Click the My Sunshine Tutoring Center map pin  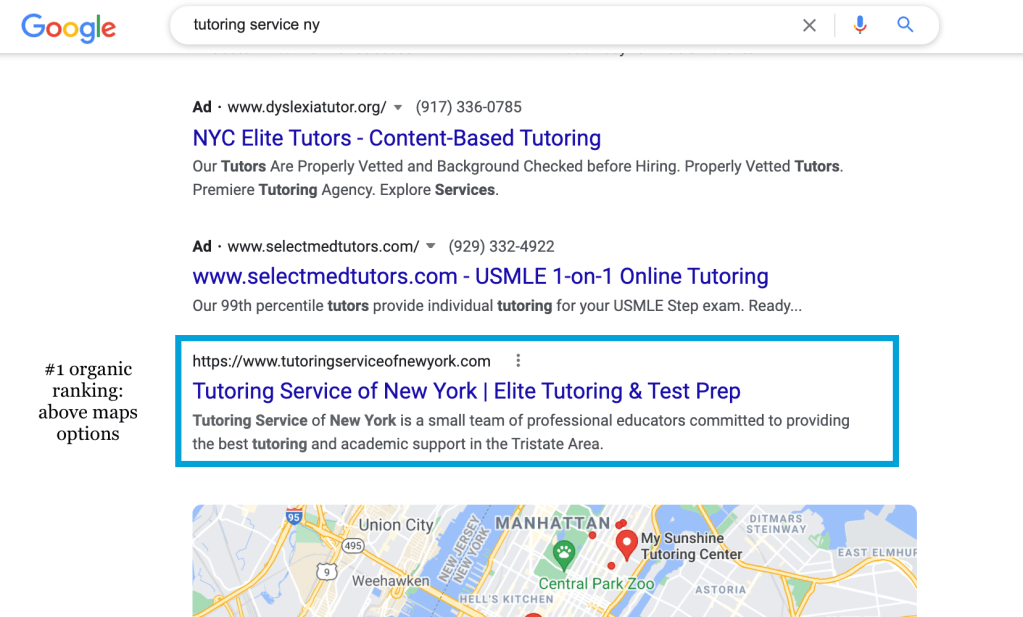627,544
